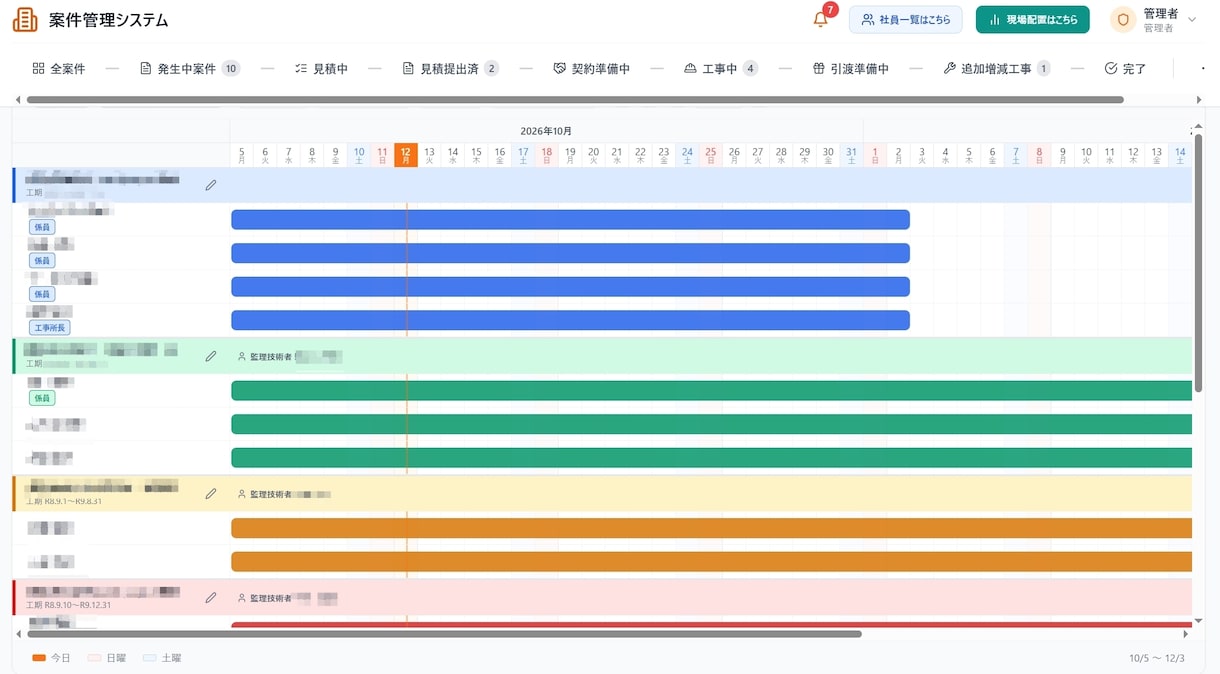This screenshot has width=1220, height=674.
Task: Click the 現場配置はこちら button
Action: tap(1033, 20)
